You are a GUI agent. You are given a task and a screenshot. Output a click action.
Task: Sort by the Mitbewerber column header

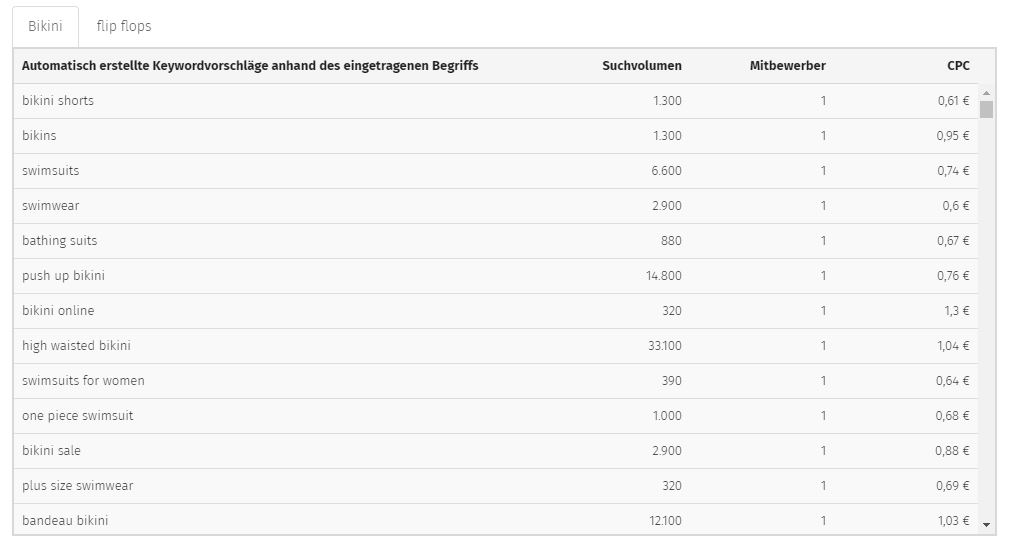pos(787,66)
